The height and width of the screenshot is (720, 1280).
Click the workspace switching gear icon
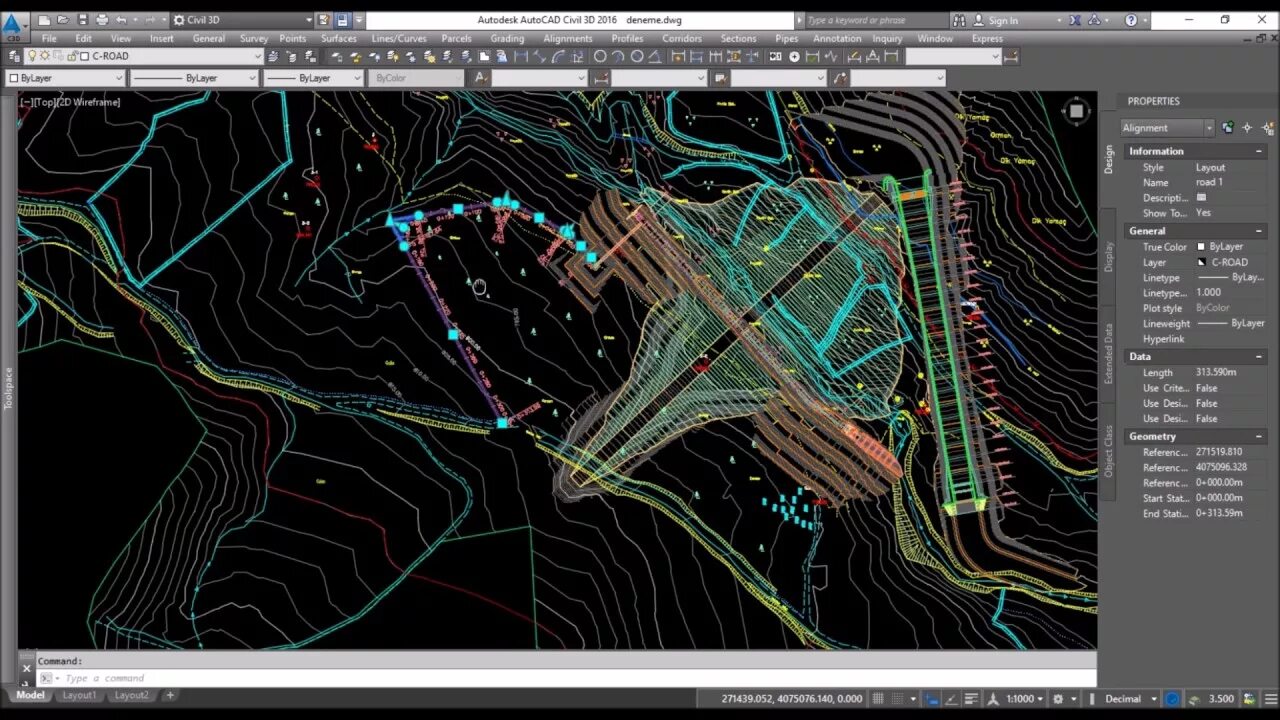point(1058,699)
